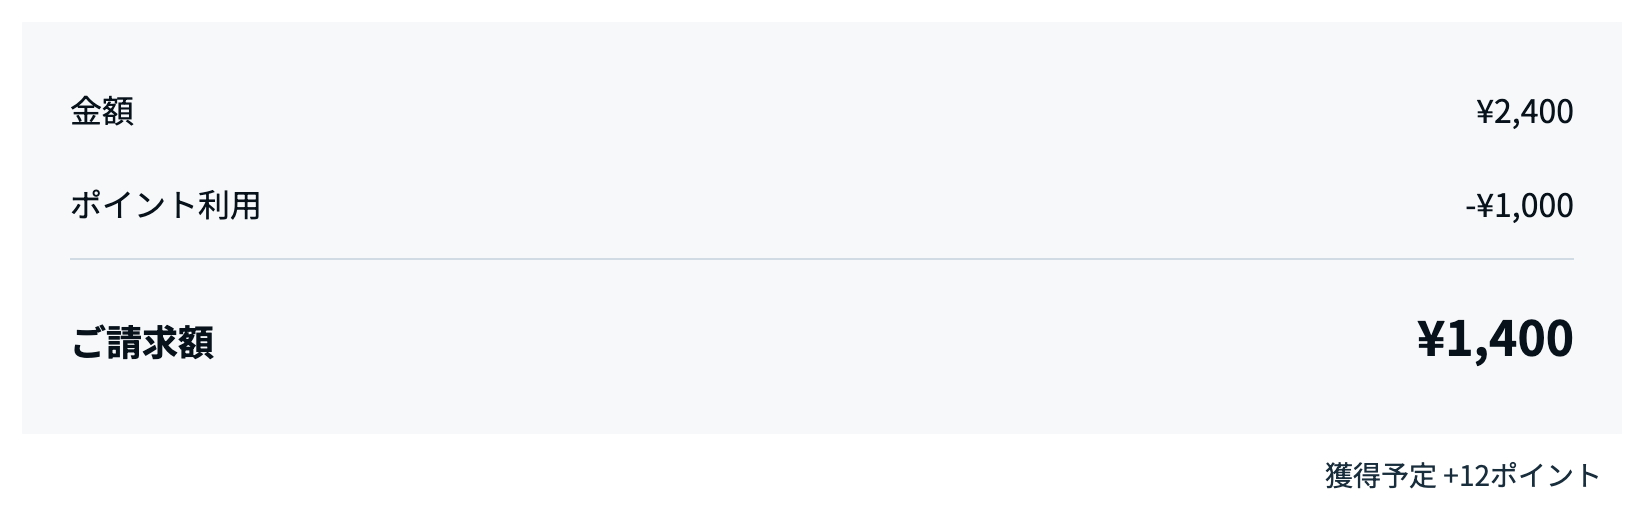Click the ポイント利用 label

tap(165, 205)
